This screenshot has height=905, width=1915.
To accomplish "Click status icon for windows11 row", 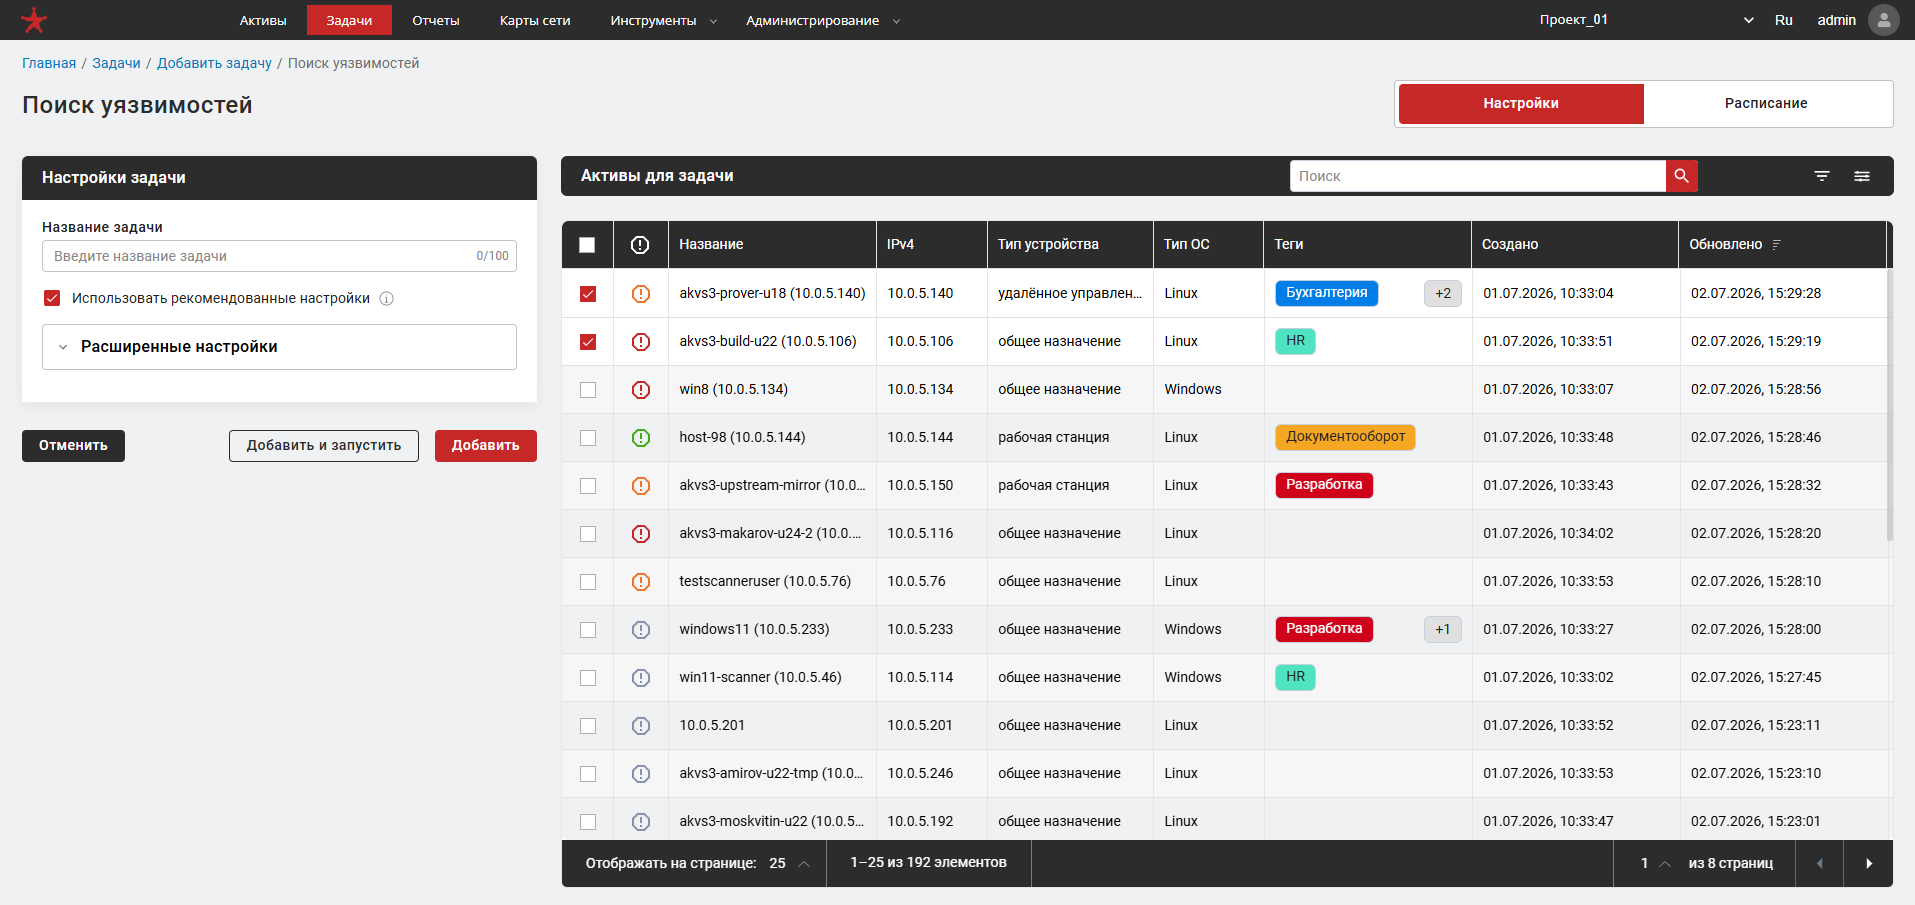I will tap(641, 630).
